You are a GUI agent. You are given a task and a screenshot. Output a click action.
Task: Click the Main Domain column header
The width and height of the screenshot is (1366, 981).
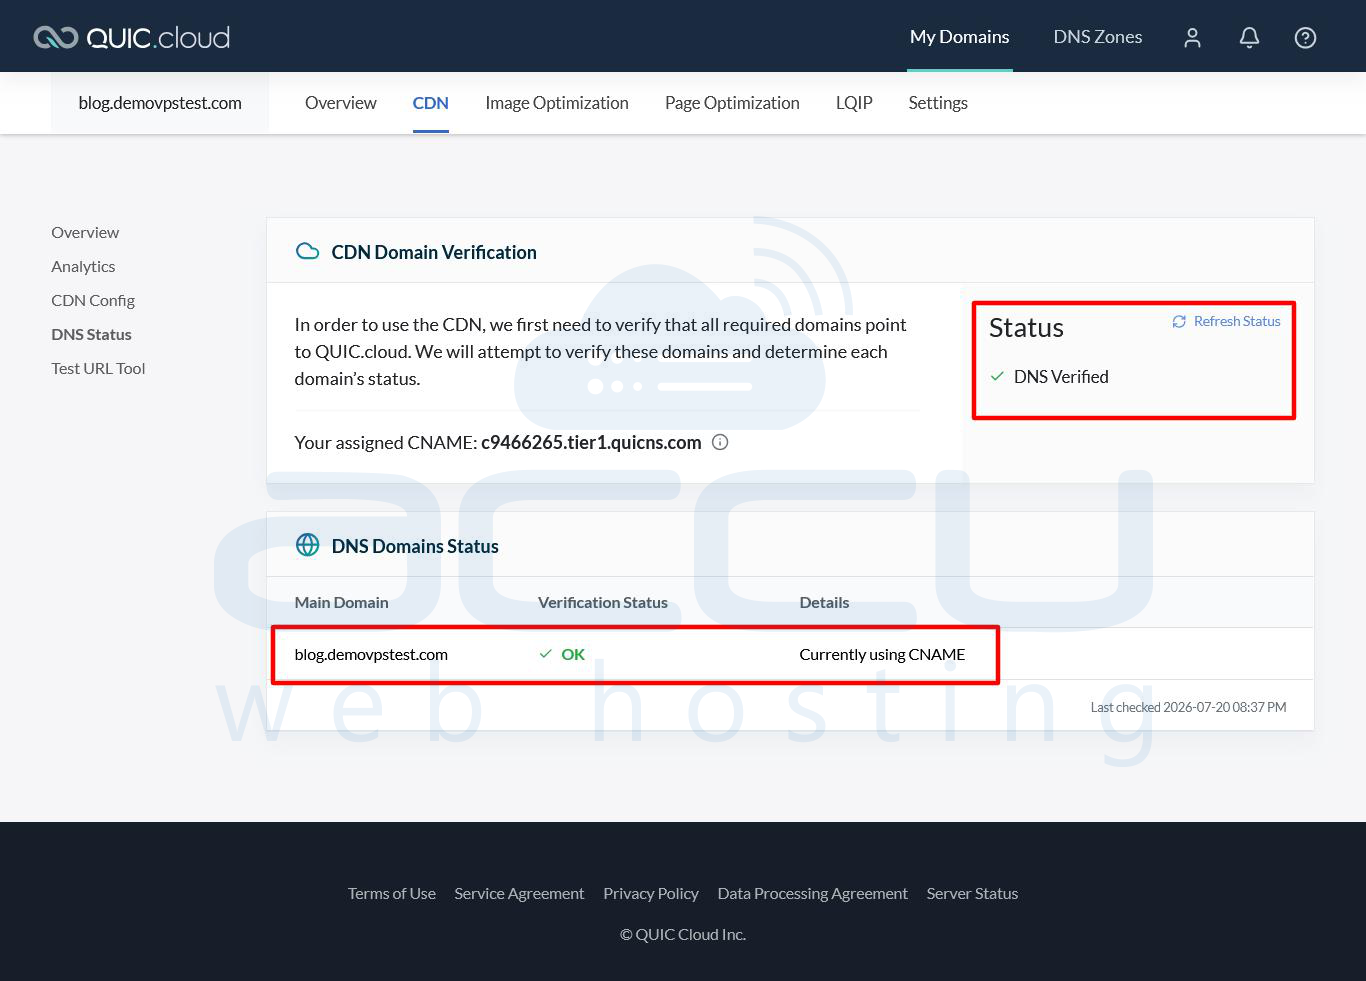click(x=341, y=602)
